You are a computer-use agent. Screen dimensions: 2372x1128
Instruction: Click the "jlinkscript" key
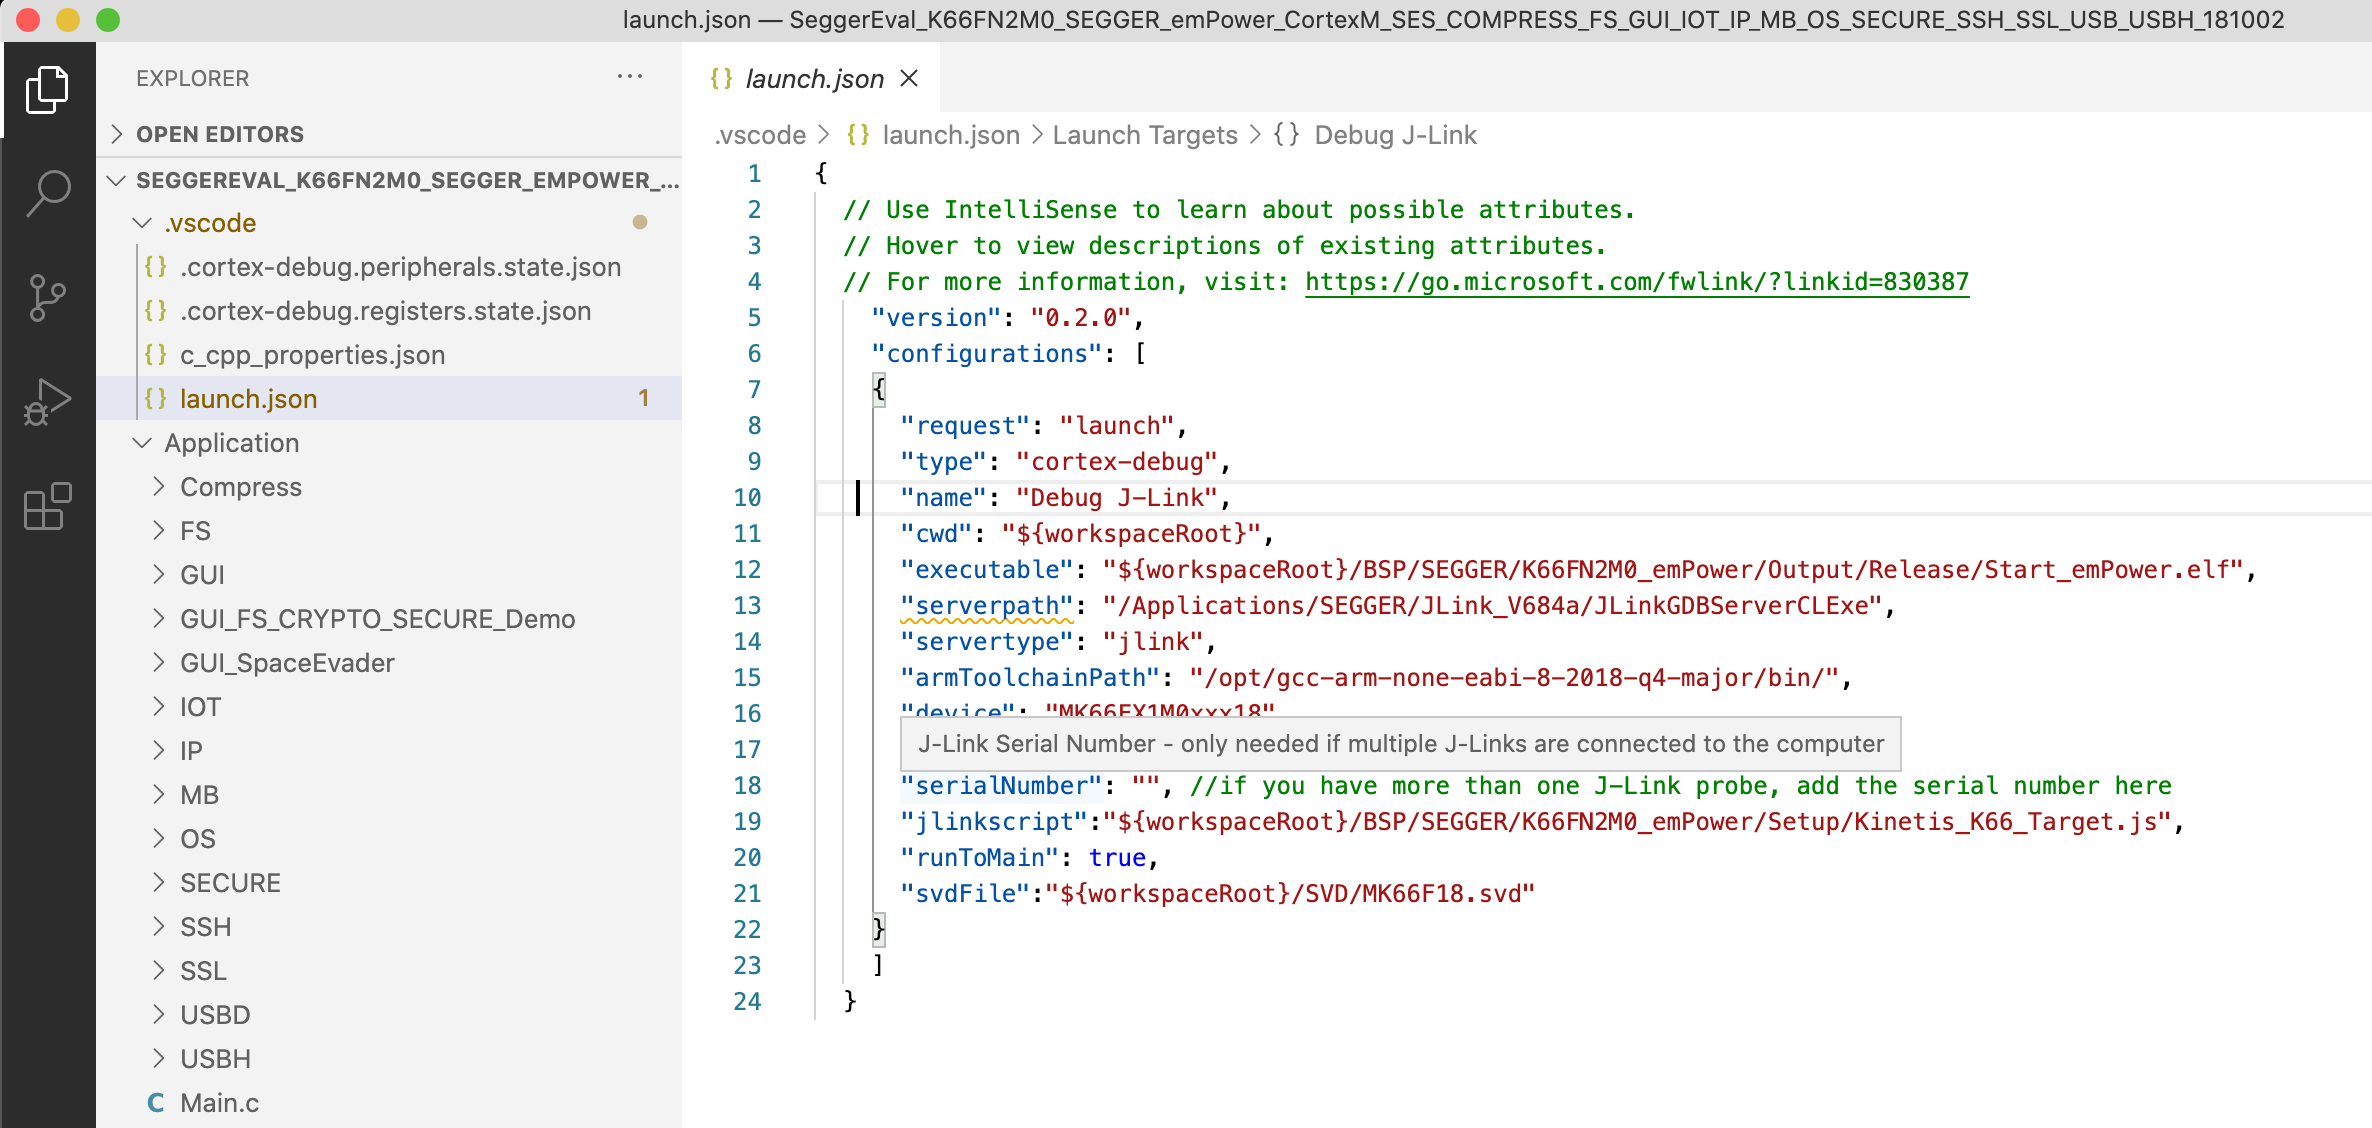coord(994,822)
